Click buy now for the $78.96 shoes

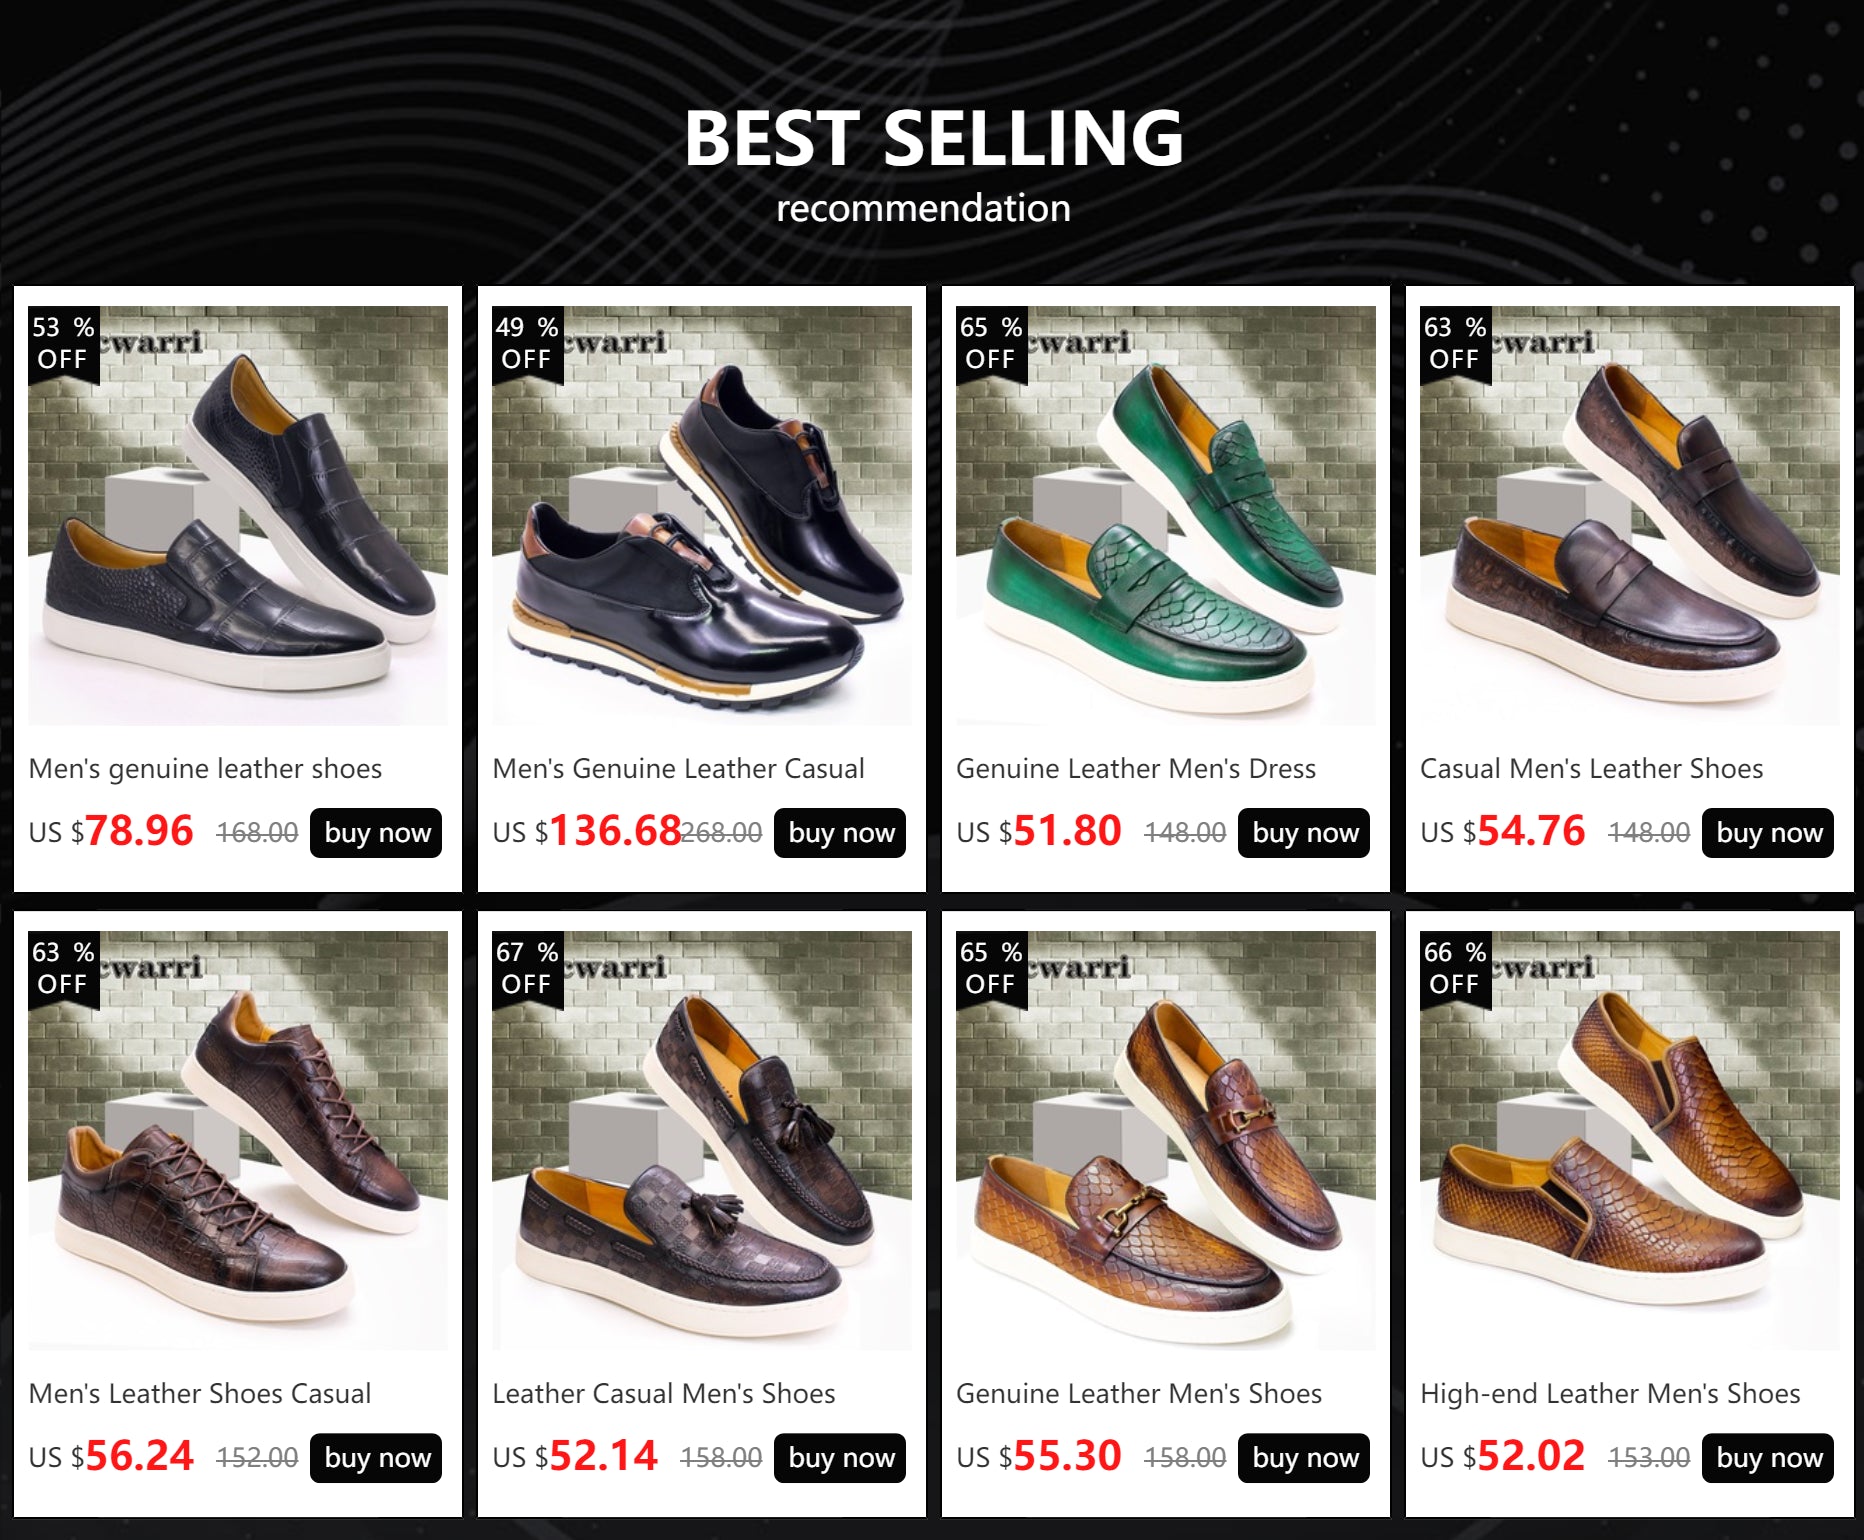coord(376,833)
